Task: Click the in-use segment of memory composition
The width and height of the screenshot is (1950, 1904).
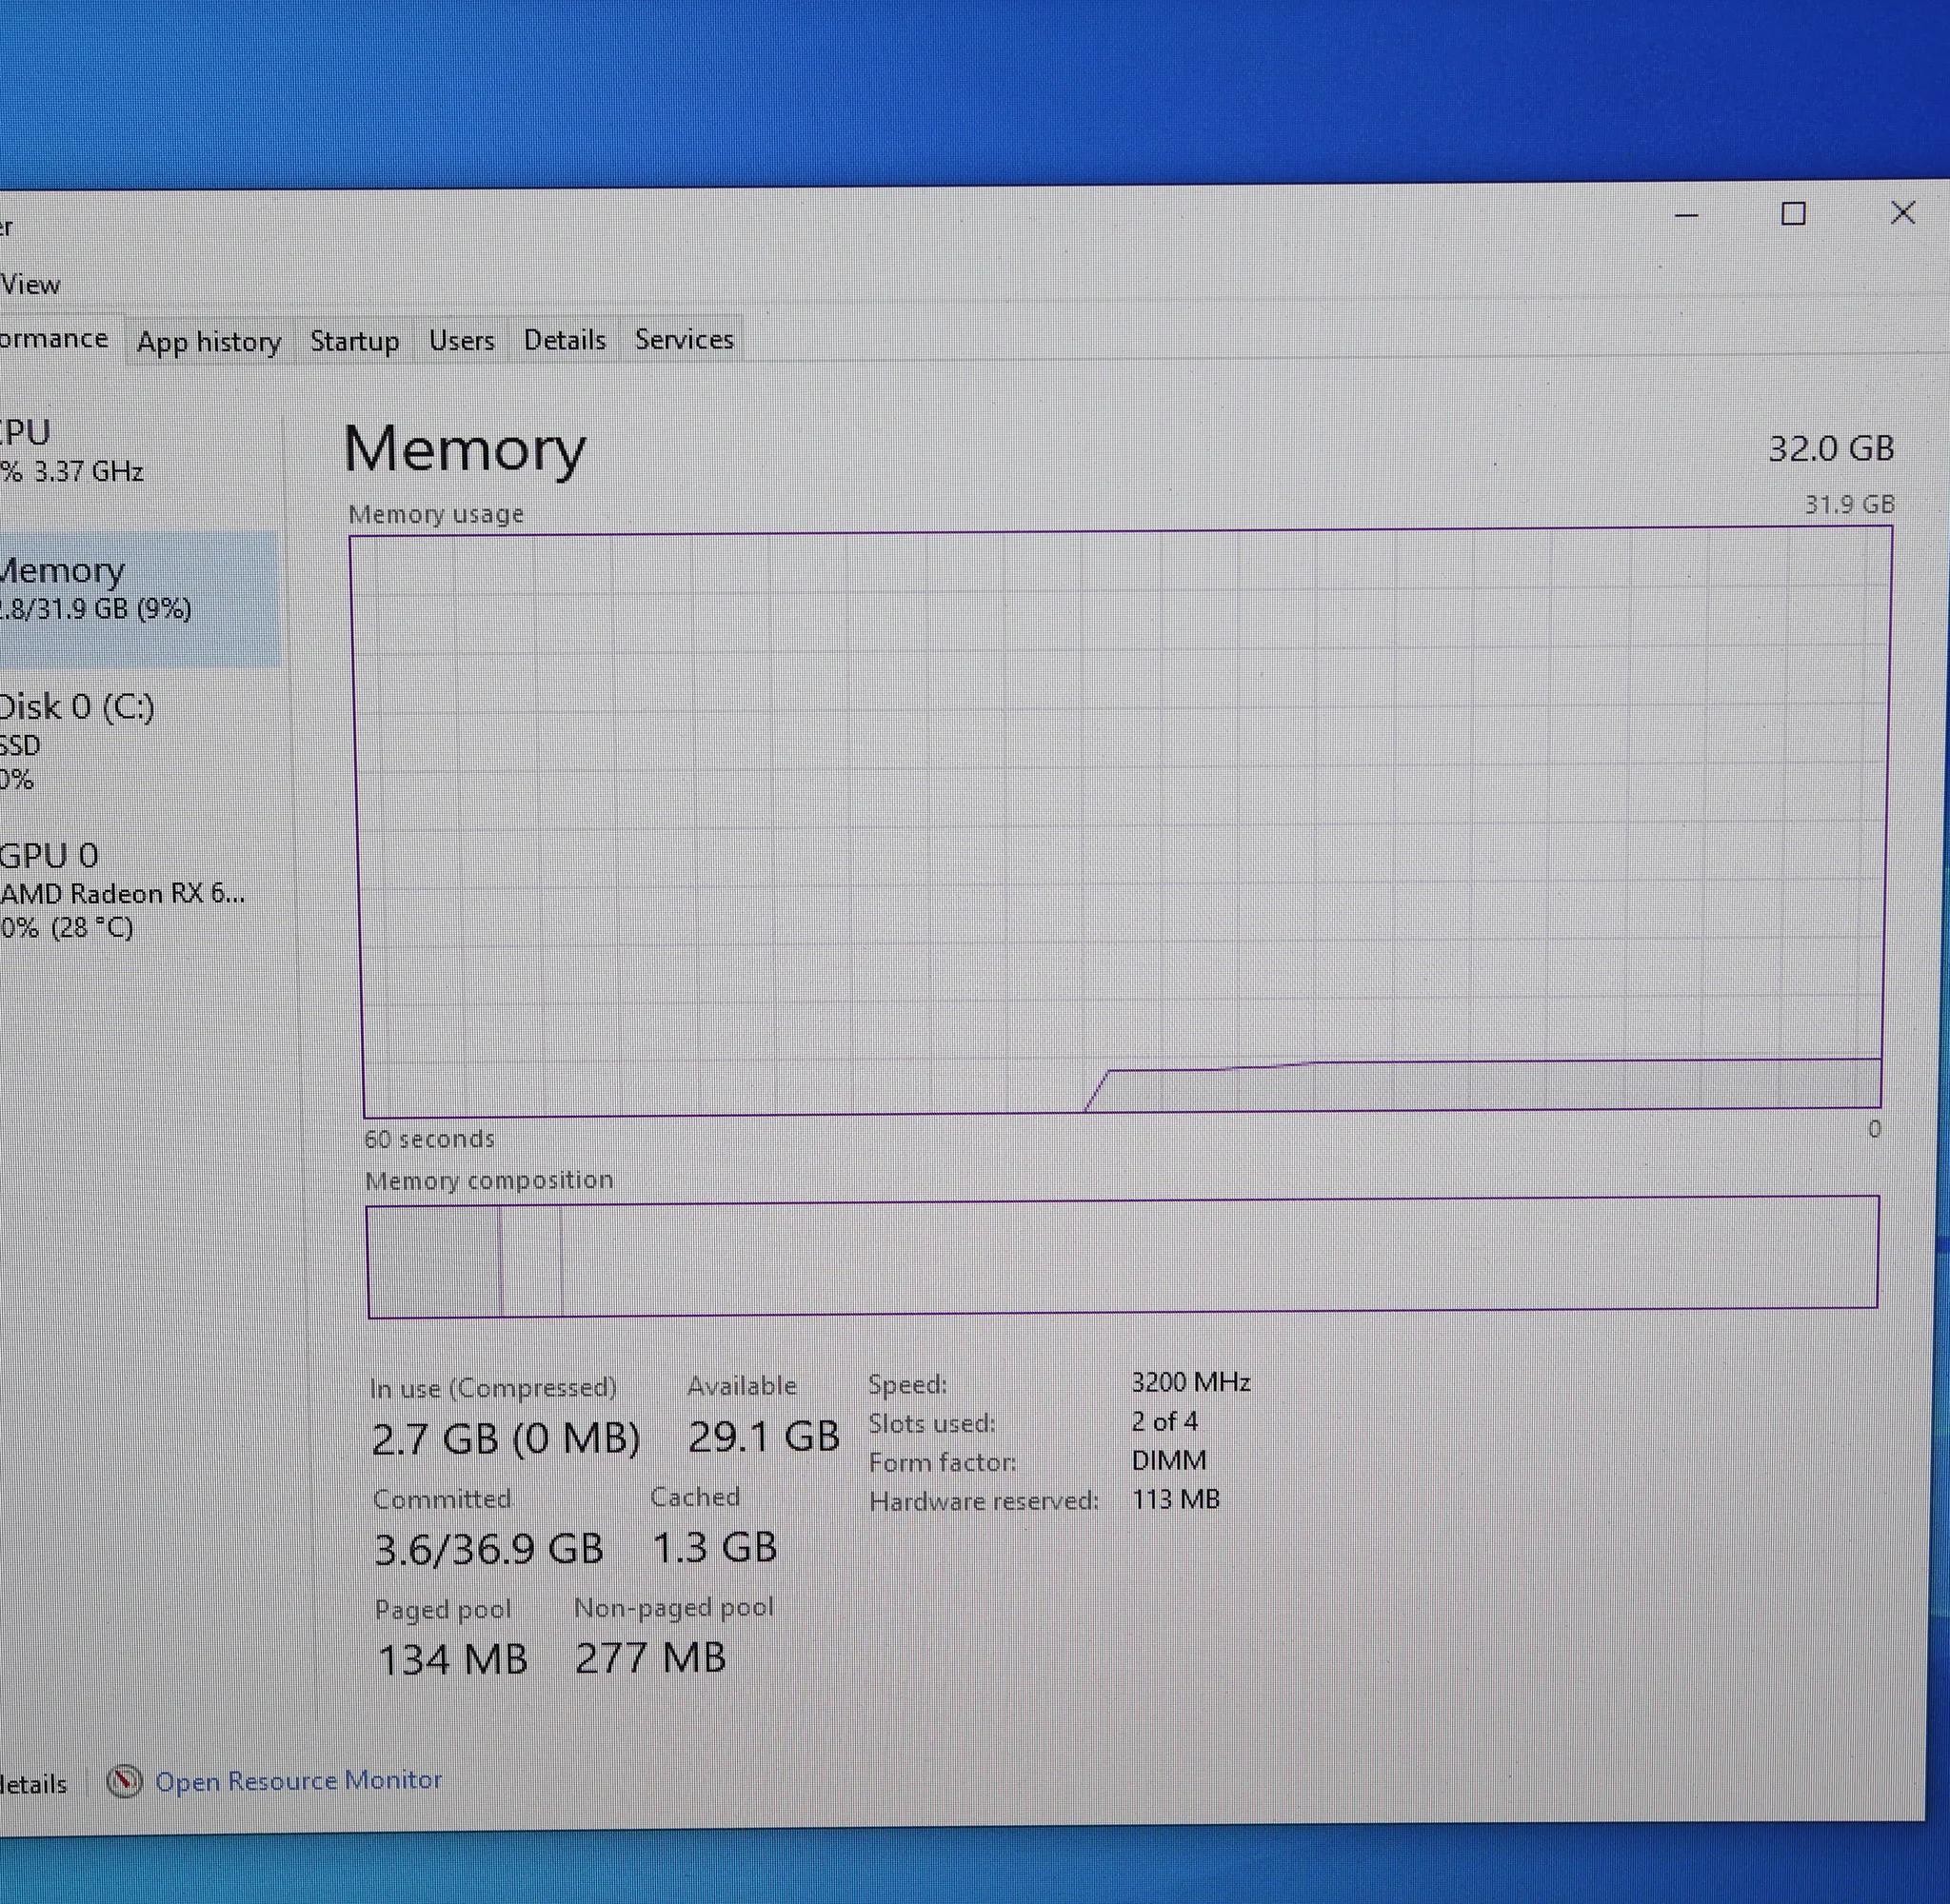Action: 434,1261
